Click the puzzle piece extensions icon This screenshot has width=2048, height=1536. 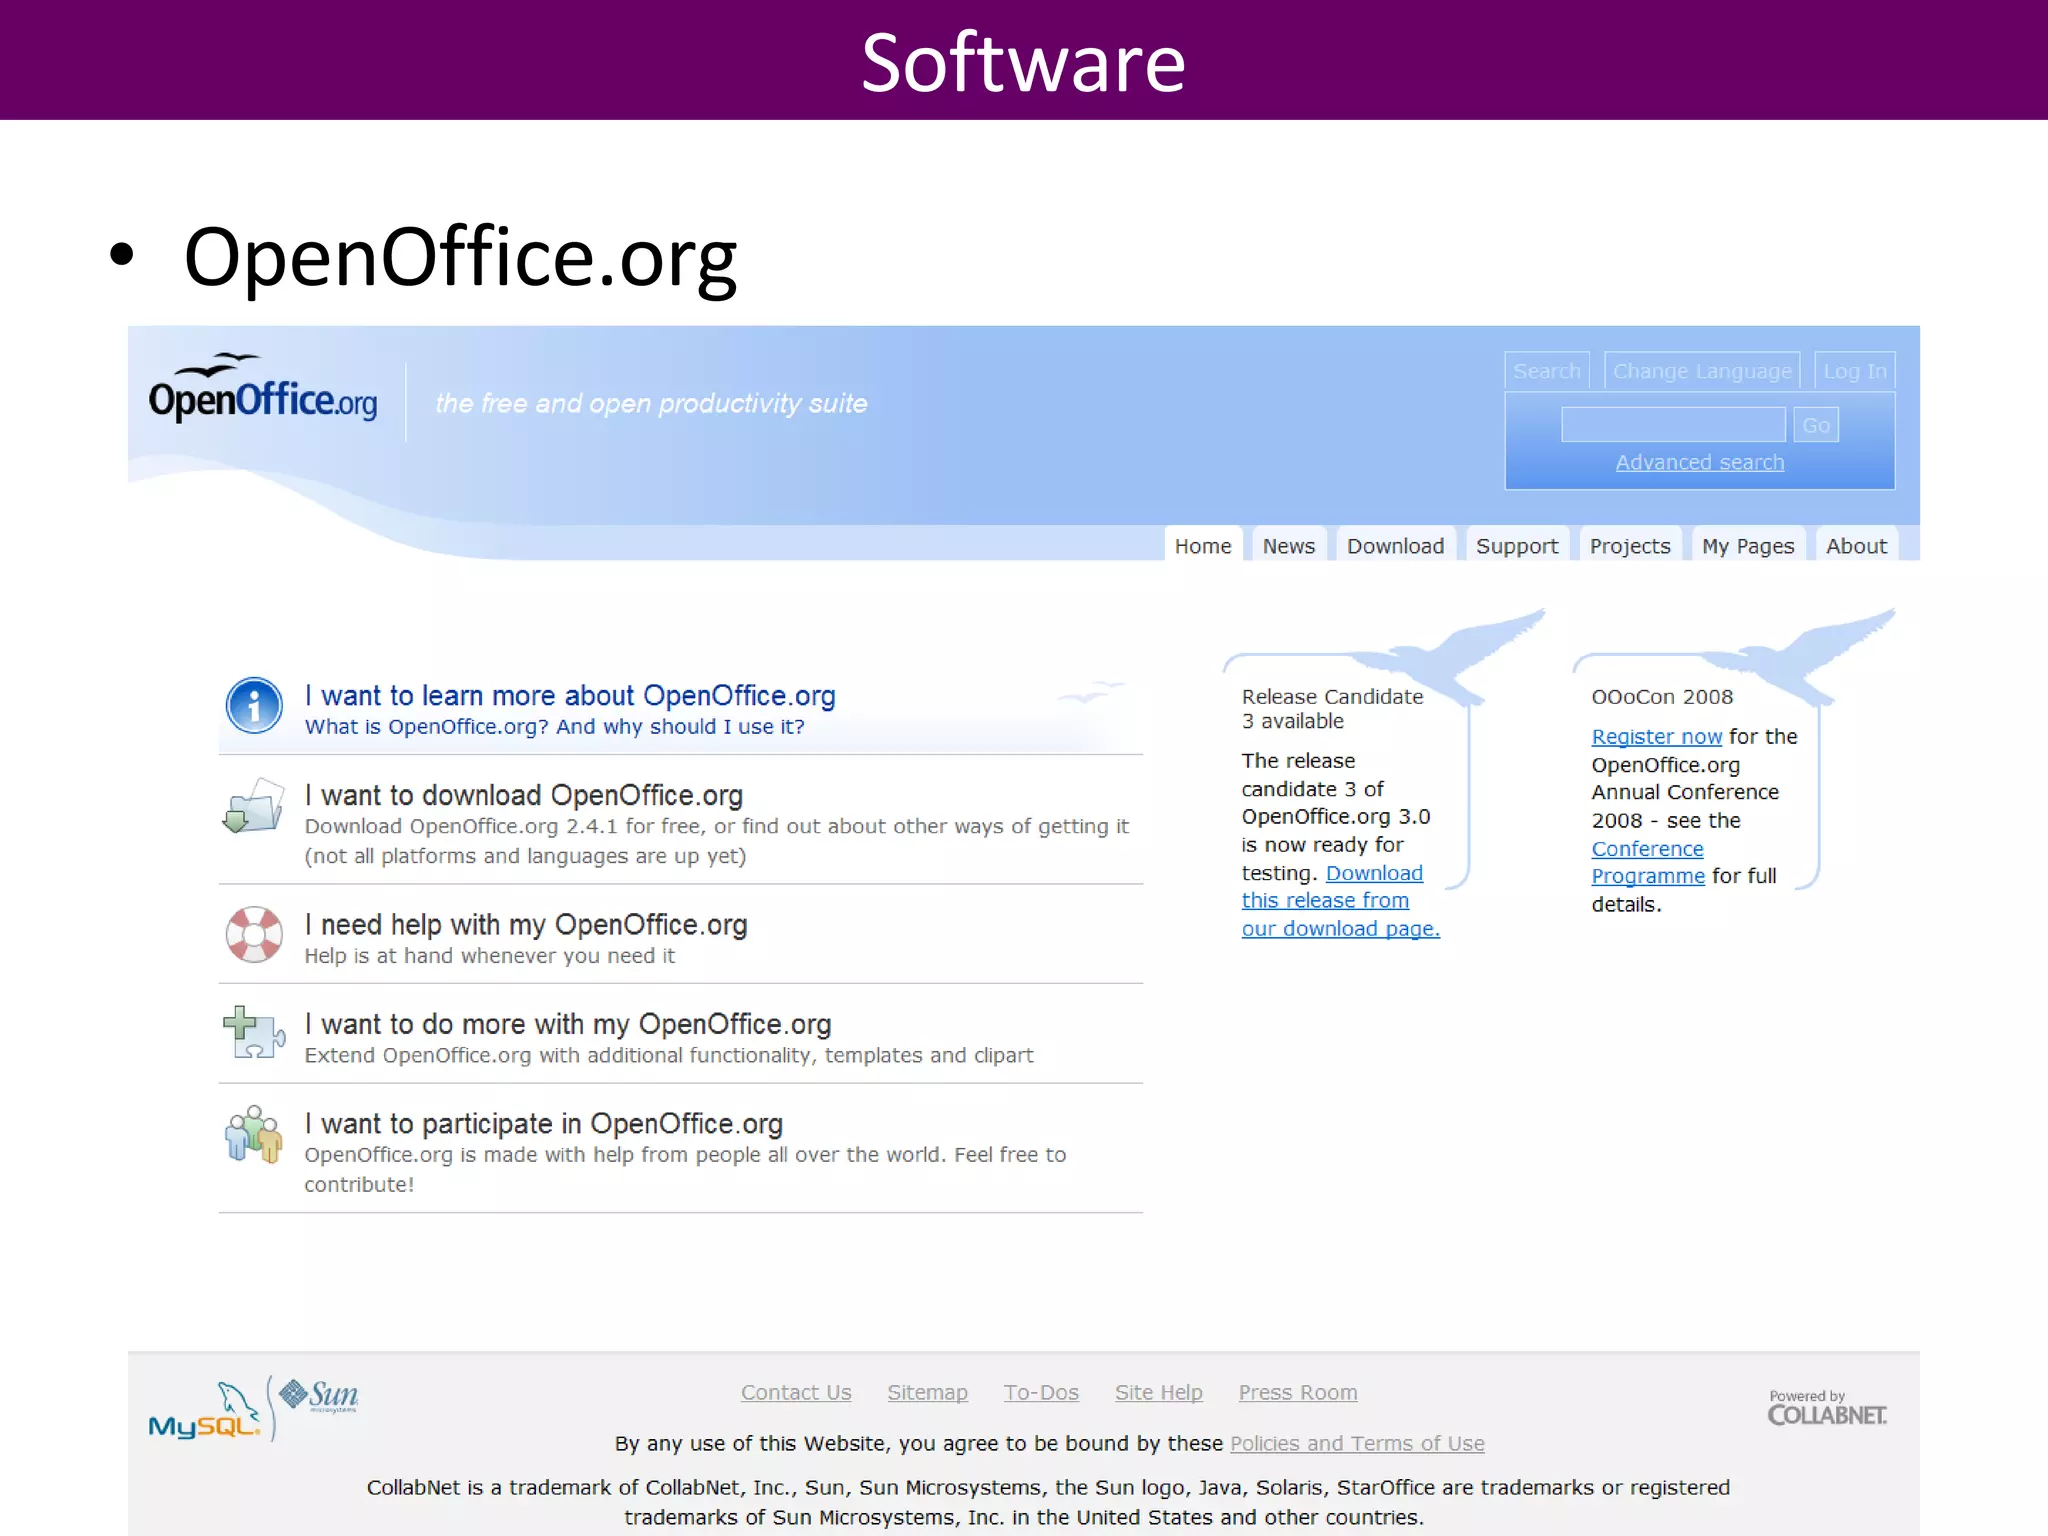tap(252, 1032)
